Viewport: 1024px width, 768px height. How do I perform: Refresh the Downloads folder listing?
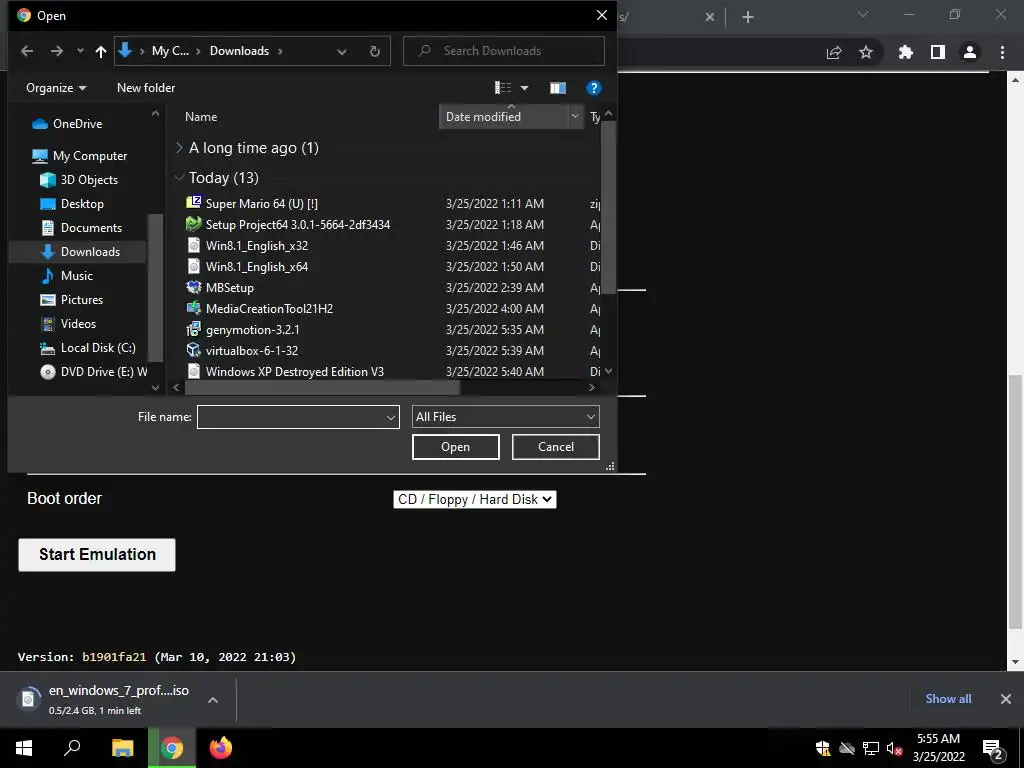pyautogui.click(x=374, y=51)
